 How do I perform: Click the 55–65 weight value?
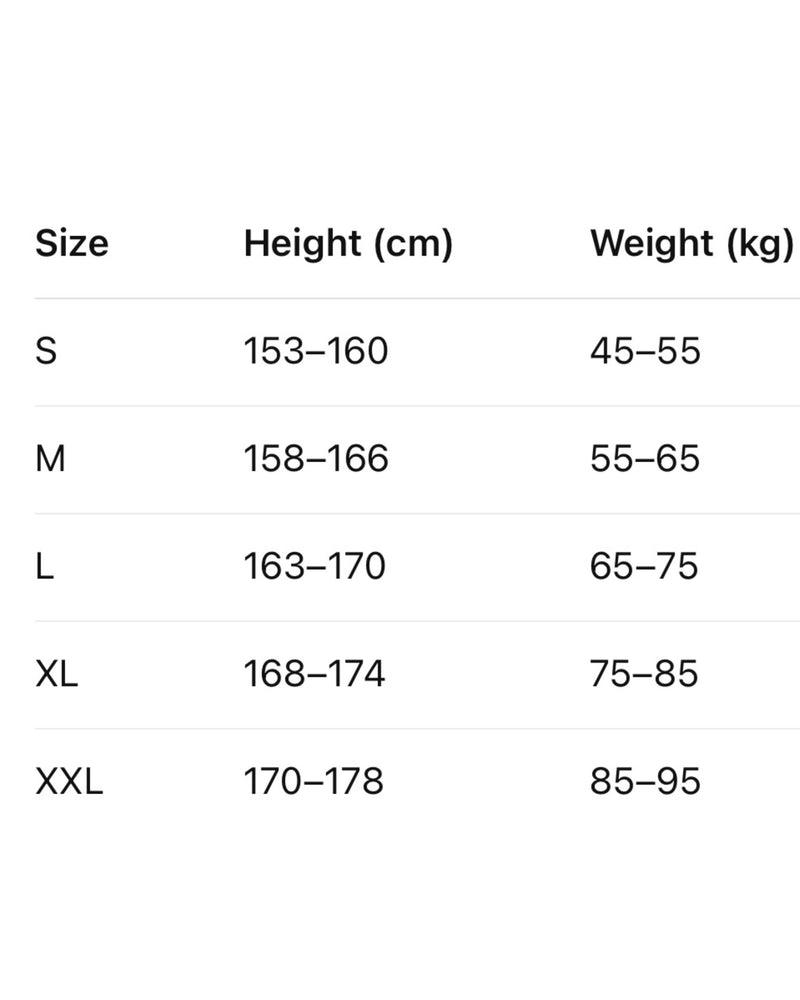click(x=645, y=459)
